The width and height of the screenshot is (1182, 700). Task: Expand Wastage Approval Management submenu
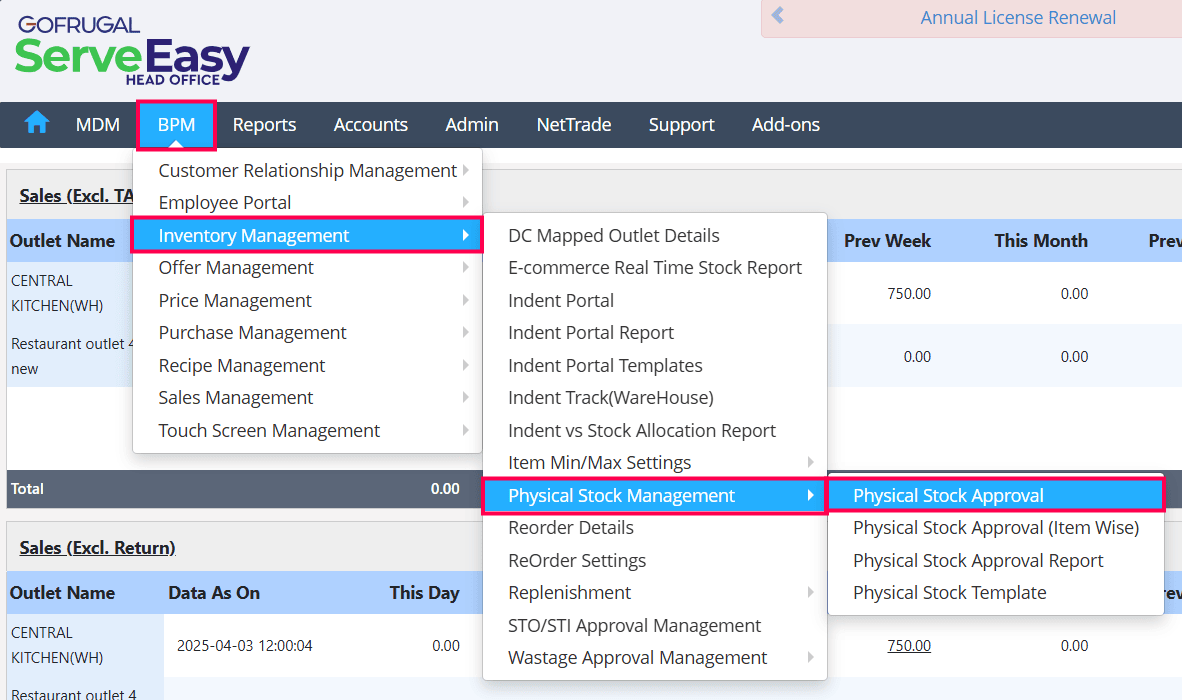pos(637,658)
